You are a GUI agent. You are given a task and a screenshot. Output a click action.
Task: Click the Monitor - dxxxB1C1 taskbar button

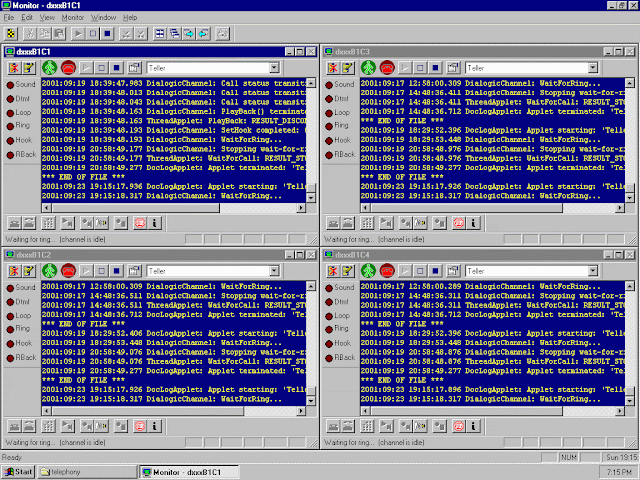[189, 472]
